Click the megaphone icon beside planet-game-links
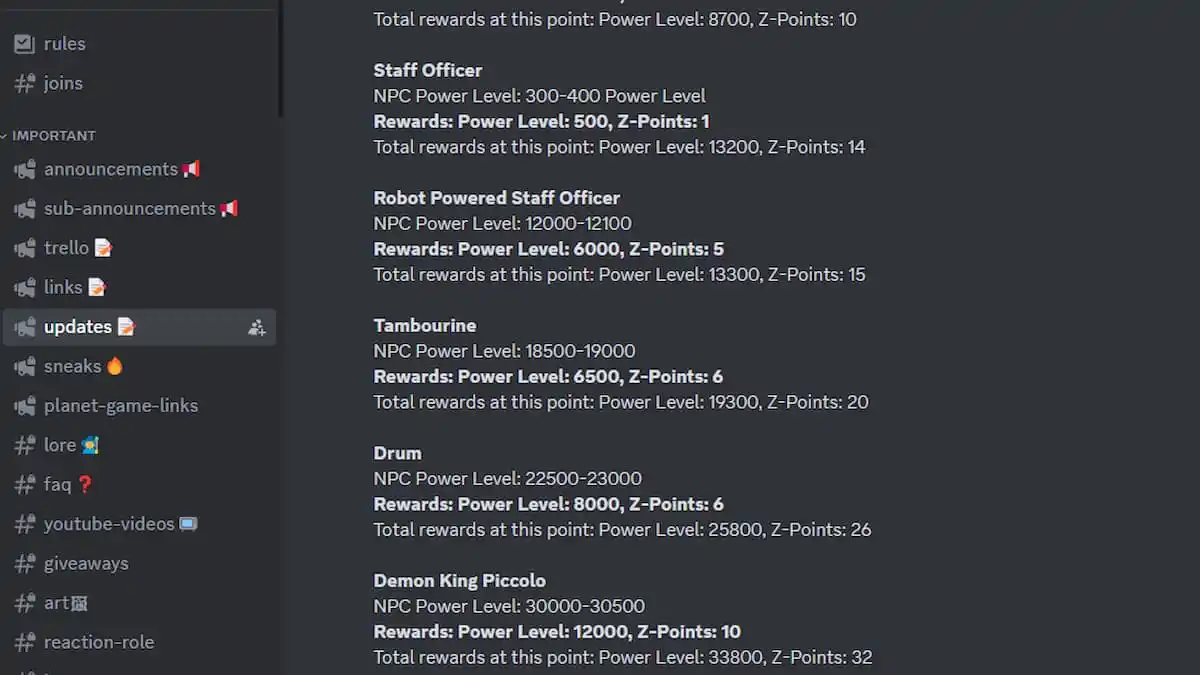1200x675 pixels. (x=24, y=406)
